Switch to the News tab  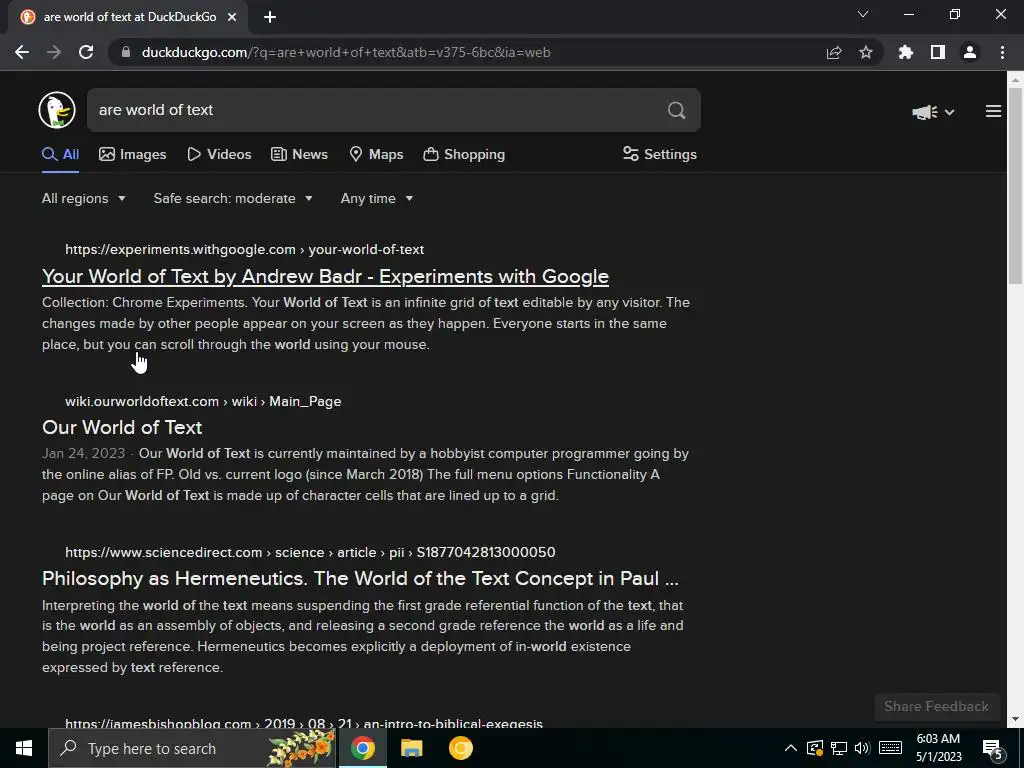299,155
